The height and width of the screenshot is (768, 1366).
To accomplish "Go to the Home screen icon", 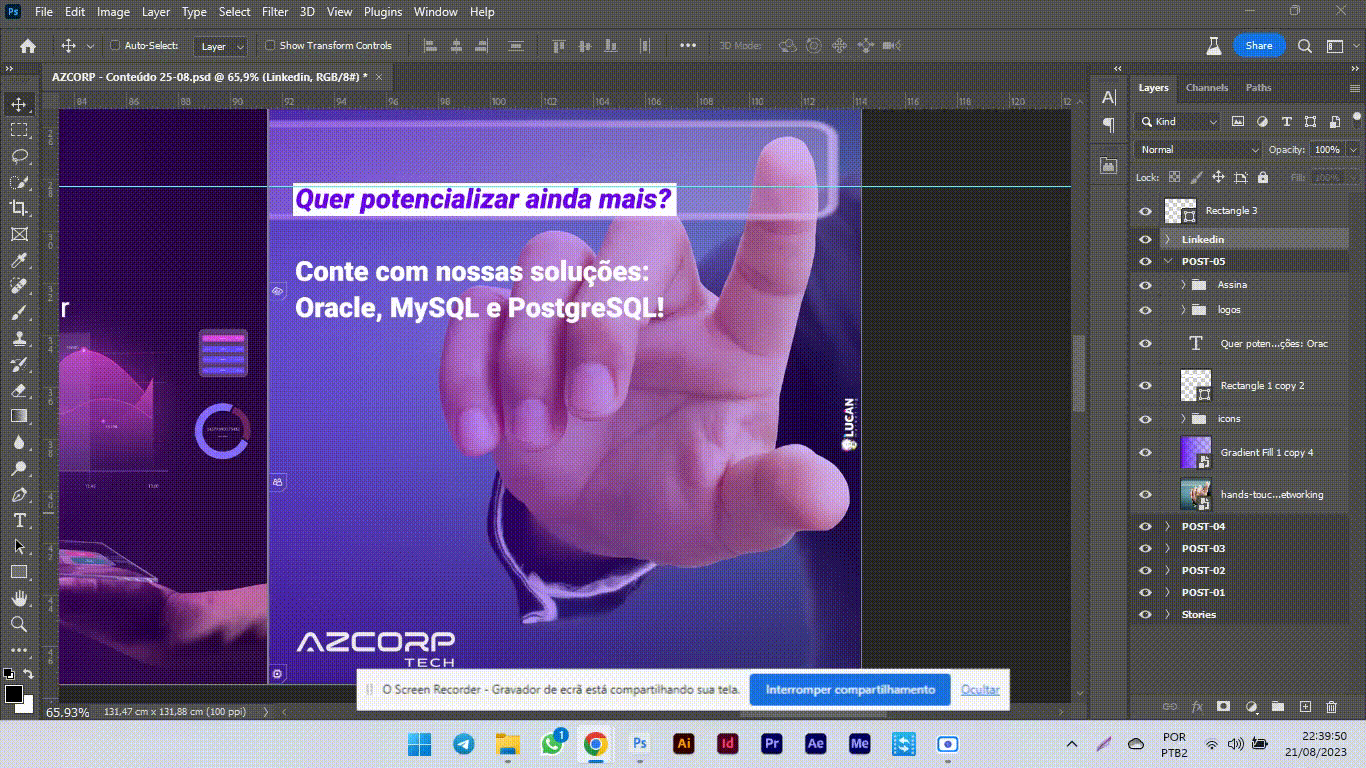I will [x=28, y=46].
